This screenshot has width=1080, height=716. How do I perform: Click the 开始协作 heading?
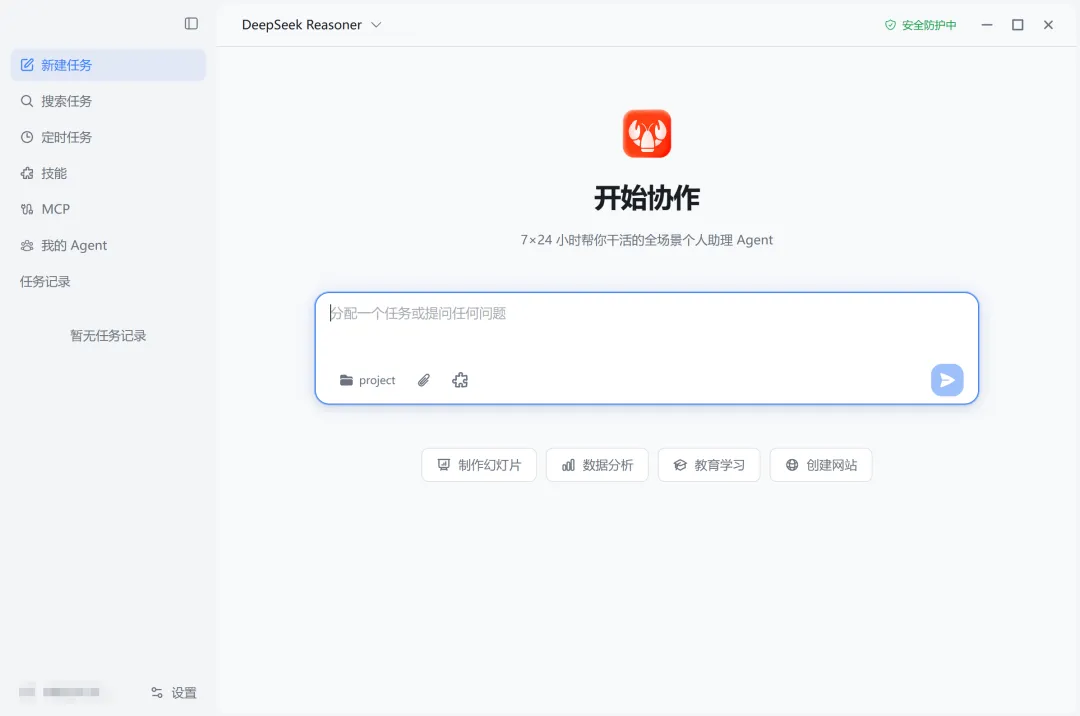[x=647, y=198]
